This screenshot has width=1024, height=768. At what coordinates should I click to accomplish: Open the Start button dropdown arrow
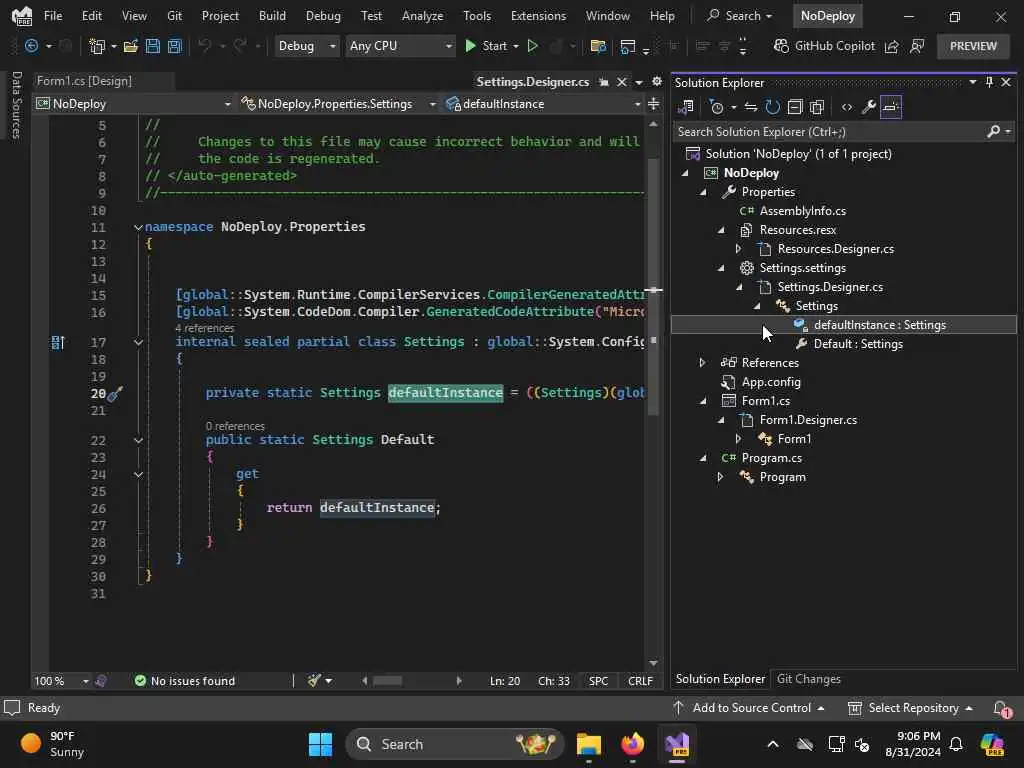[516, 46]
